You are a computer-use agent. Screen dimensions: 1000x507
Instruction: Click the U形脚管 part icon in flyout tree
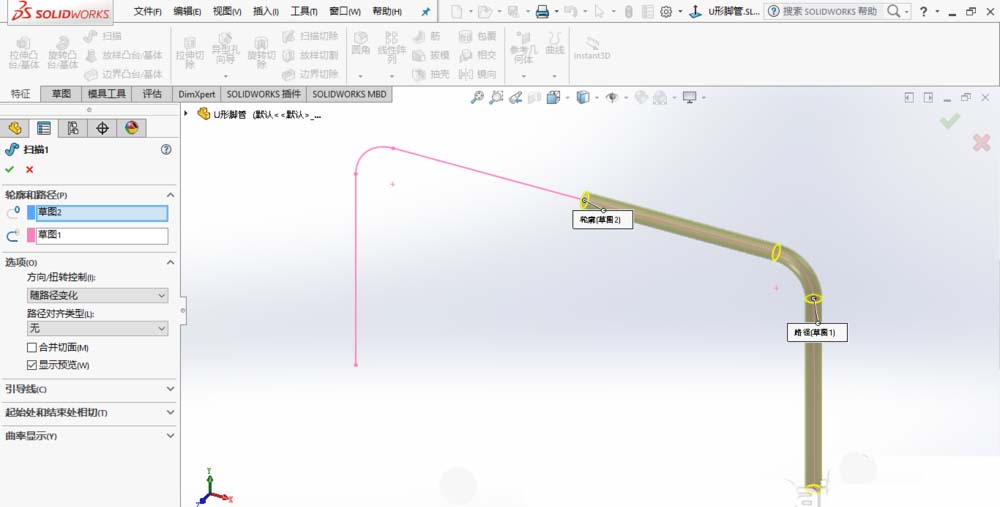click(203, 114)
